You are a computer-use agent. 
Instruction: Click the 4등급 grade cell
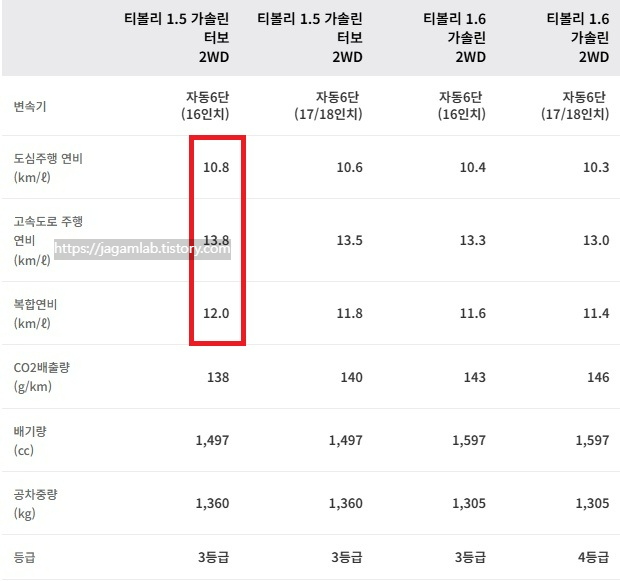594,558
